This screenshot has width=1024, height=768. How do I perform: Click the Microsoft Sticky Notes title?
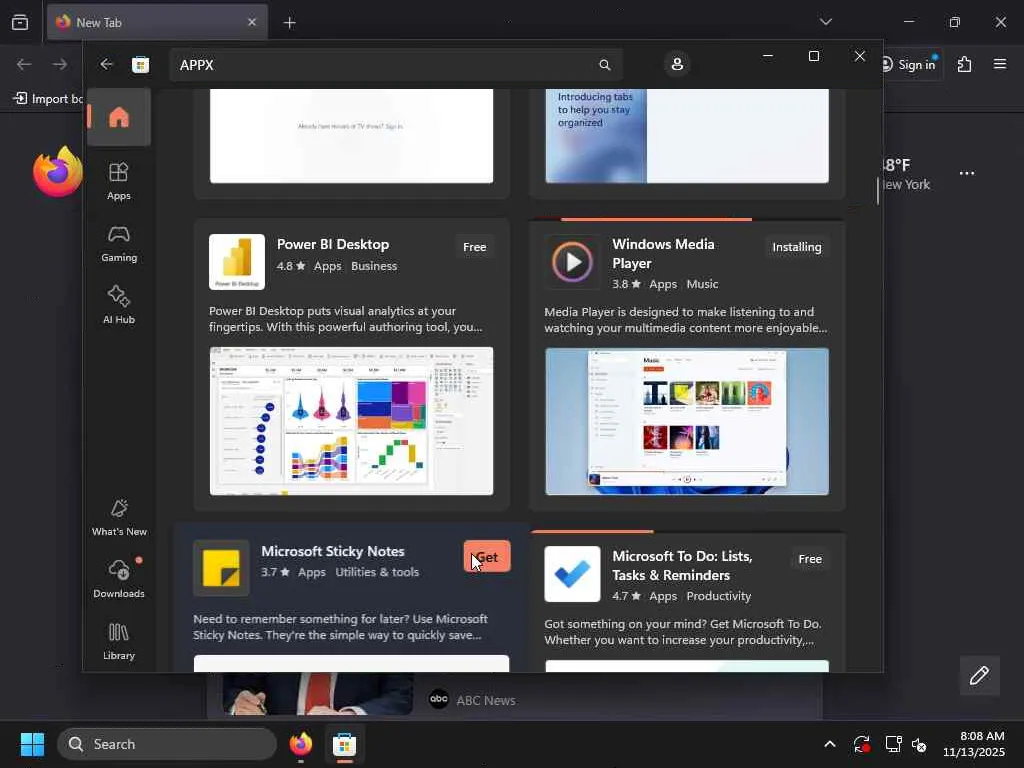[333, 551]
